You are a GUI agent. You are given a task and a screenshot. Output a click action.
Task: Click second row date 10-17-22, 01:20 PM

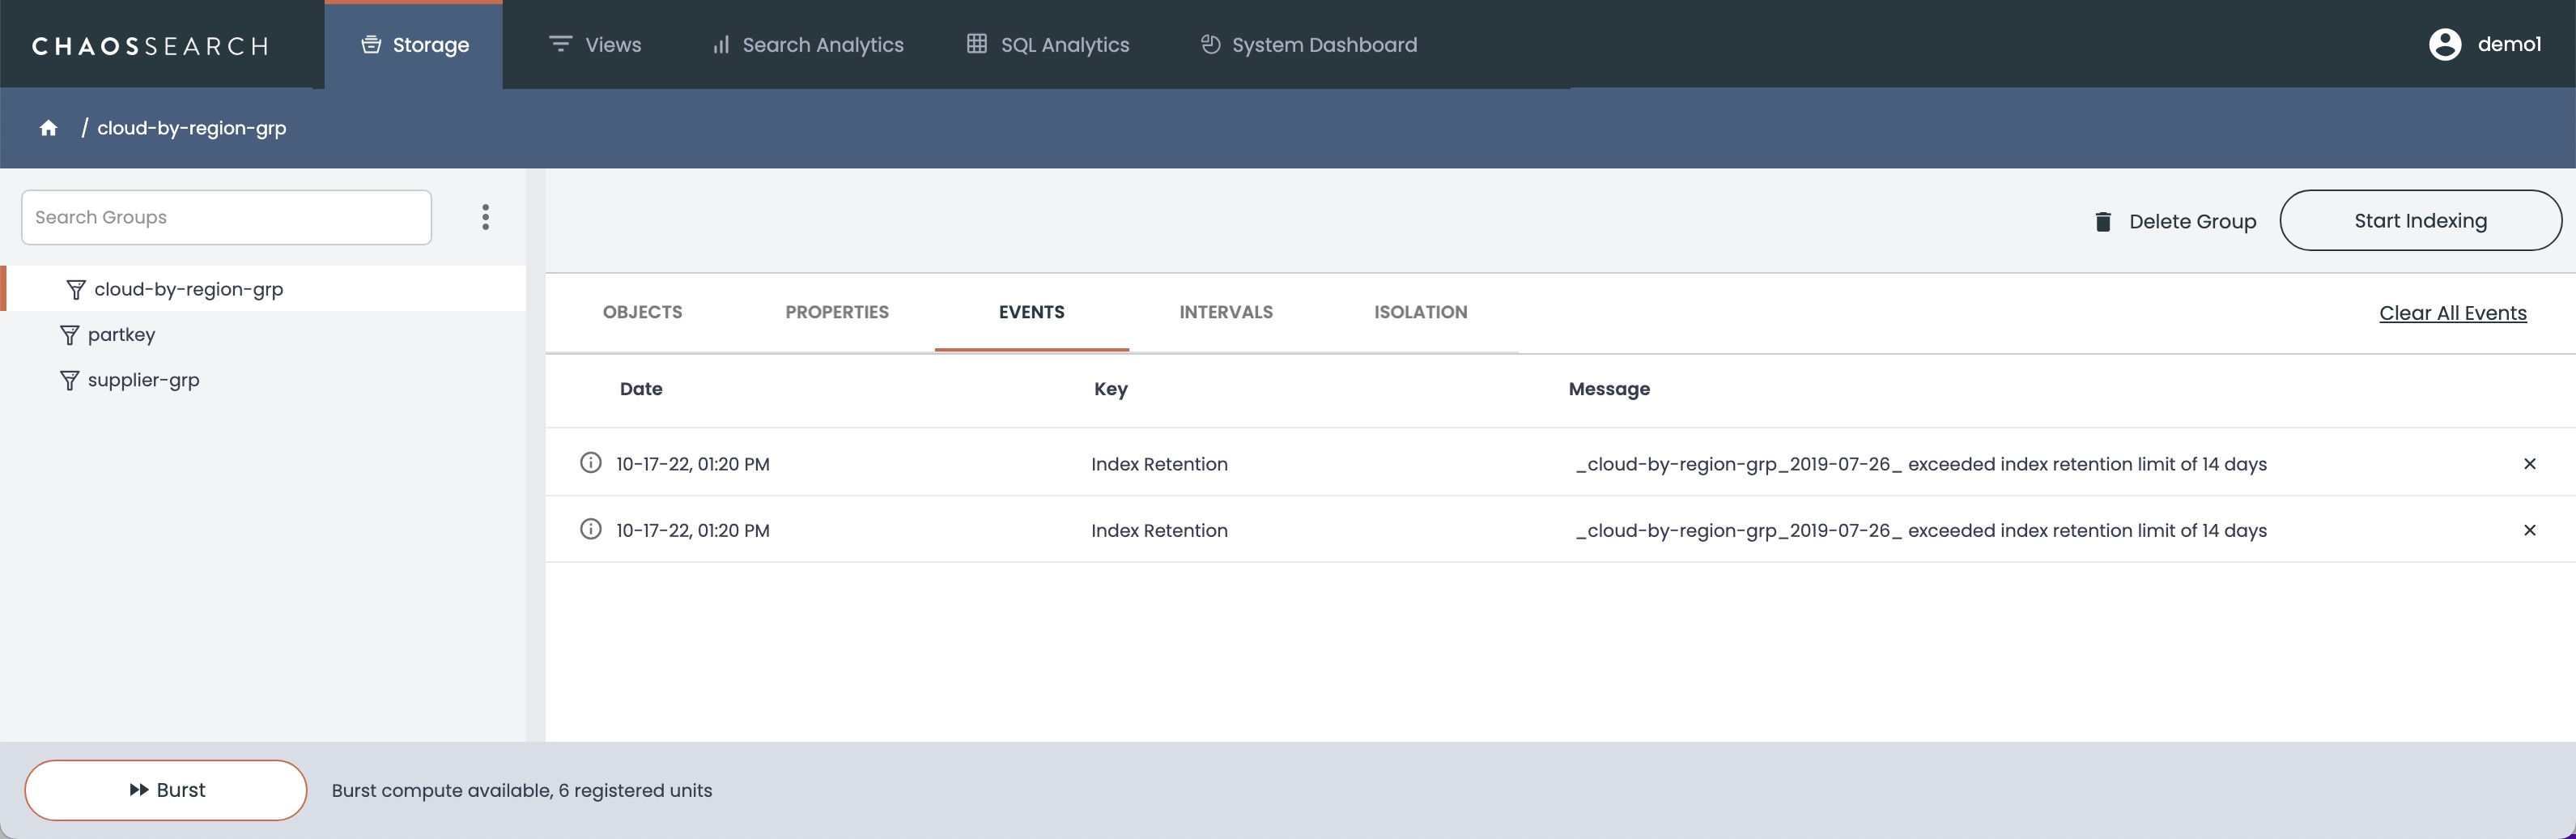[693, 530]
